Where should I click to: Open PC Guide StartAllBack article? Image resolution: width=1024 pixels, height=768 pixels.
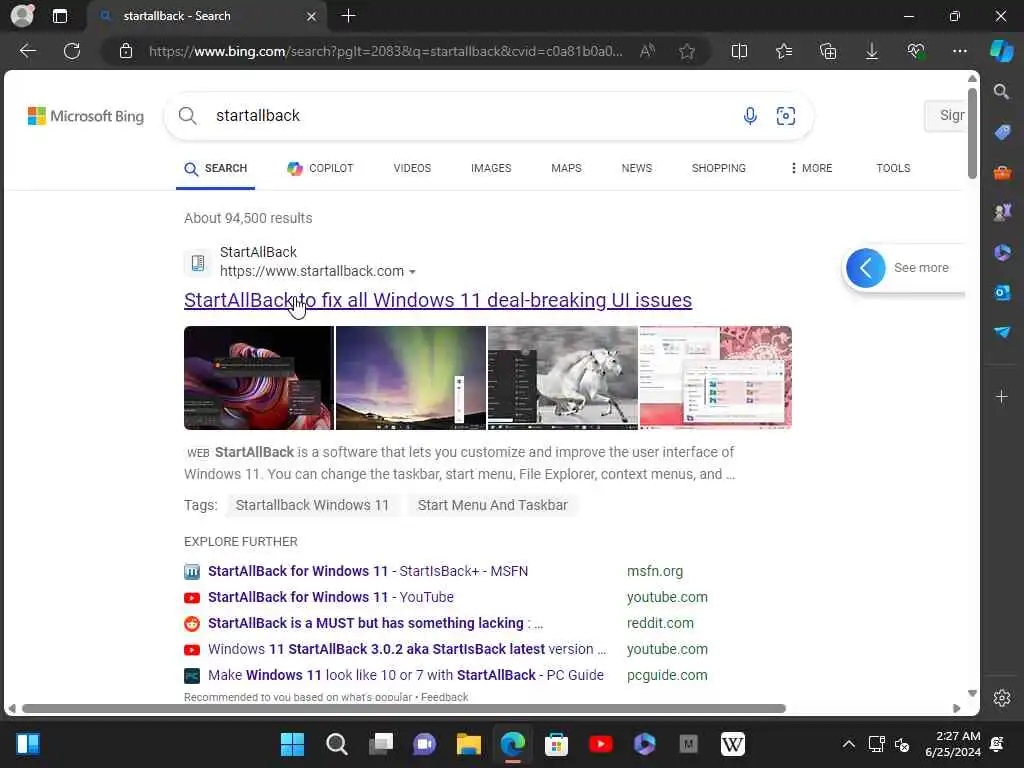406,675
